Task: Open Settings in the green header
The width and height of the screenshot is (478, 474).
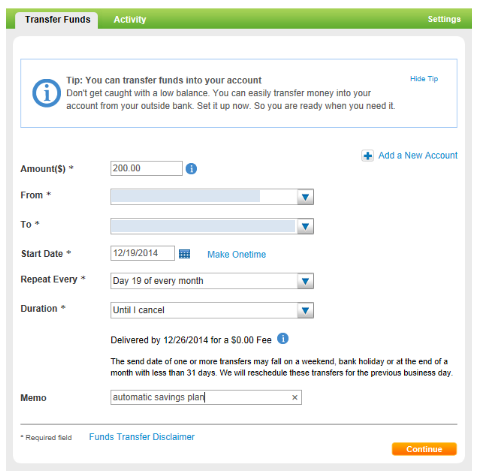Action: click(x=444, y=19)
